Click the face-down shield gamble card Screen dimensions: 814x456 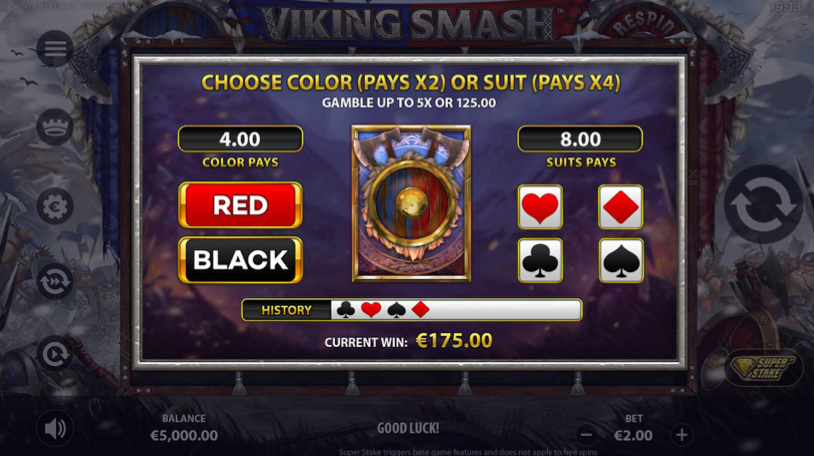click(x=411, y=204)
